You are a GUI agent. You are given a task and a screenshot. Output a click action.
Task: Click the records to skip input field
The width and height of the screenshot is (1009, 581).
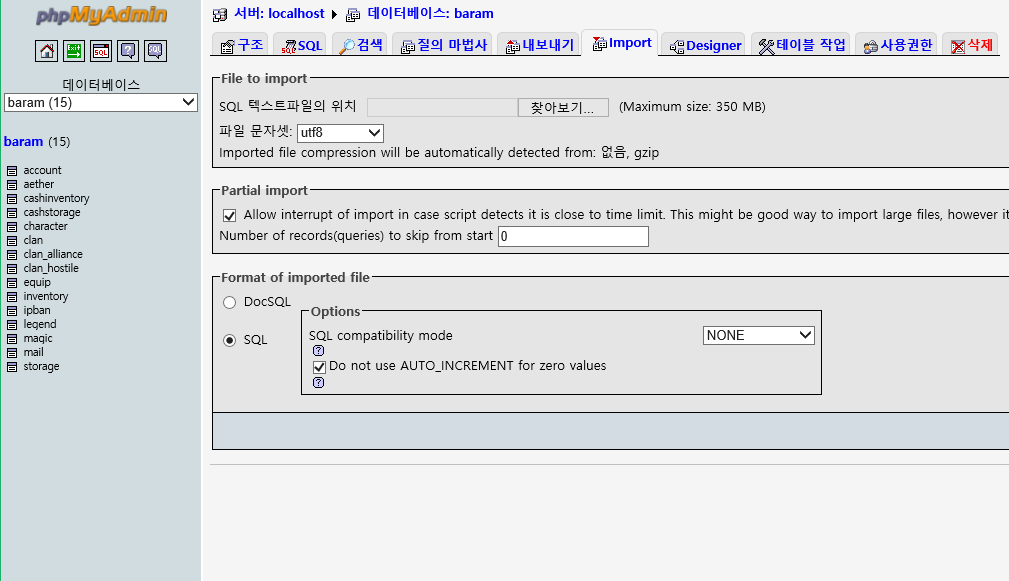pos(573,237)
